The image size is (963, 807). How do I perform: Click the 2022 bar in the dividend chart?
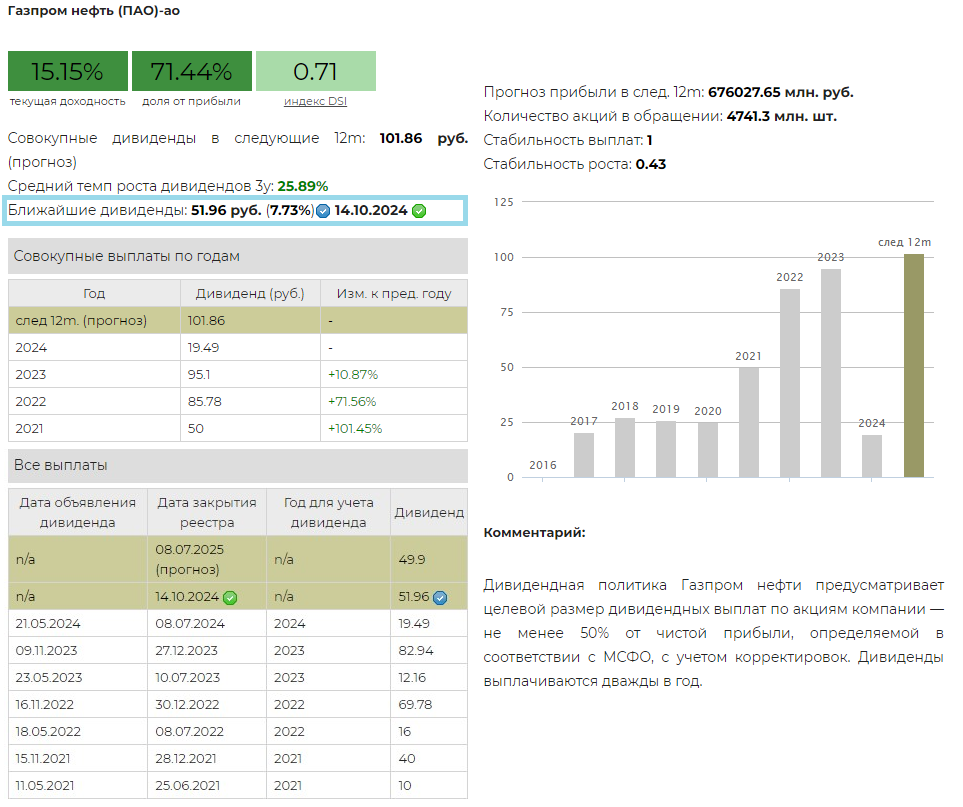tap(790, 383)
